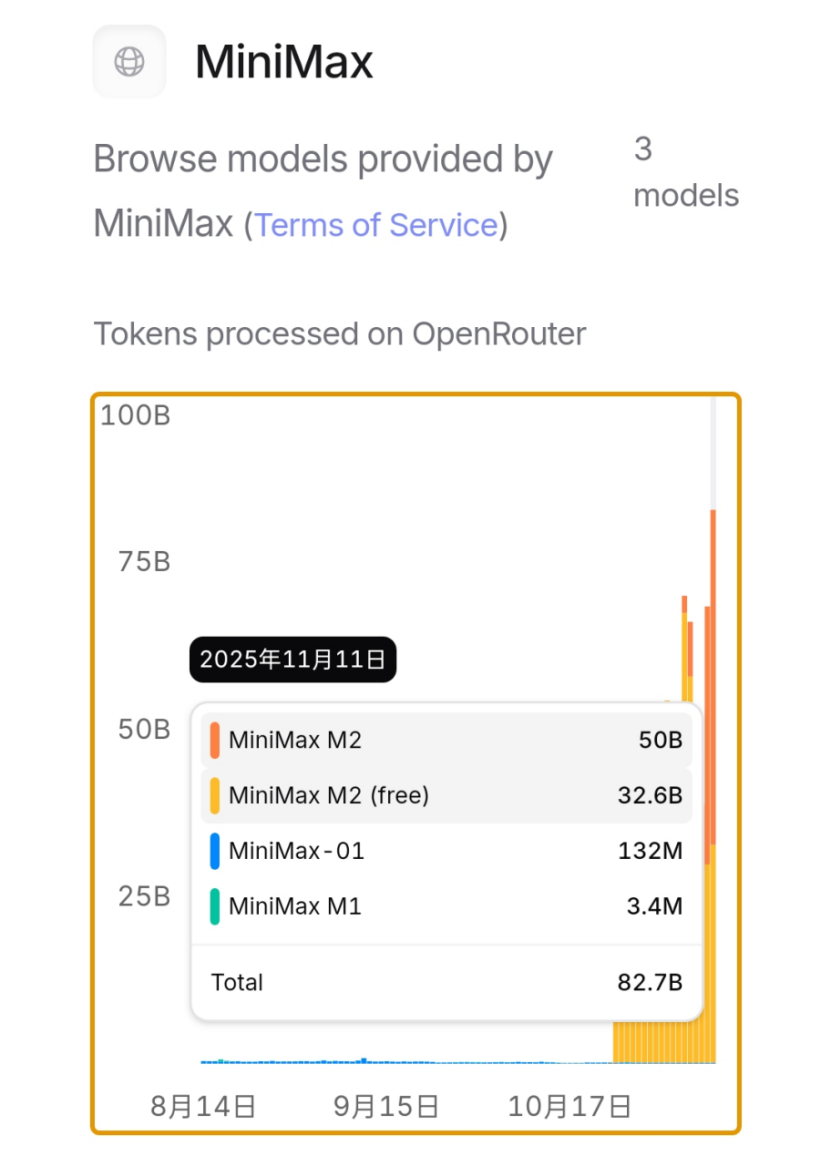Click the 8月14日 axis label
This screenshot has height=1167, width=831.
(203, 1105)
